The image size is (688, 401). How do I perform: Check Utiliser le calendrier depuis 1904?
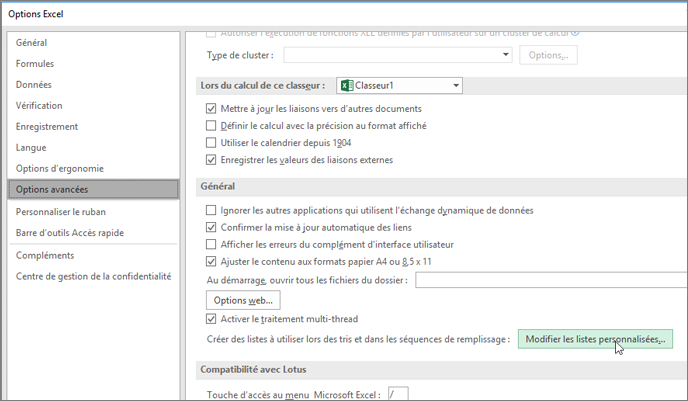pyautogui.click(x=211, y=143)
